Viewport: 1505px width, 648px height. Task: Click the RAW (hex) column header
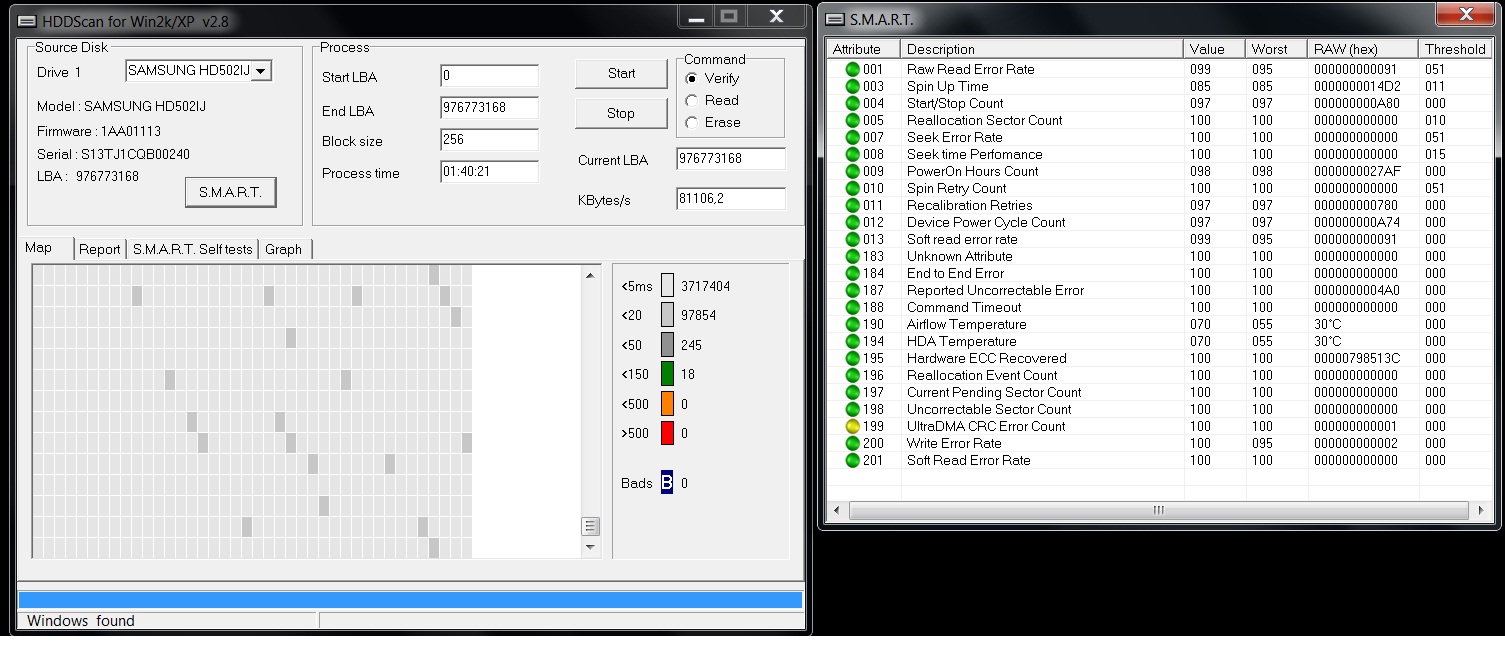[x=1363, y=49]
